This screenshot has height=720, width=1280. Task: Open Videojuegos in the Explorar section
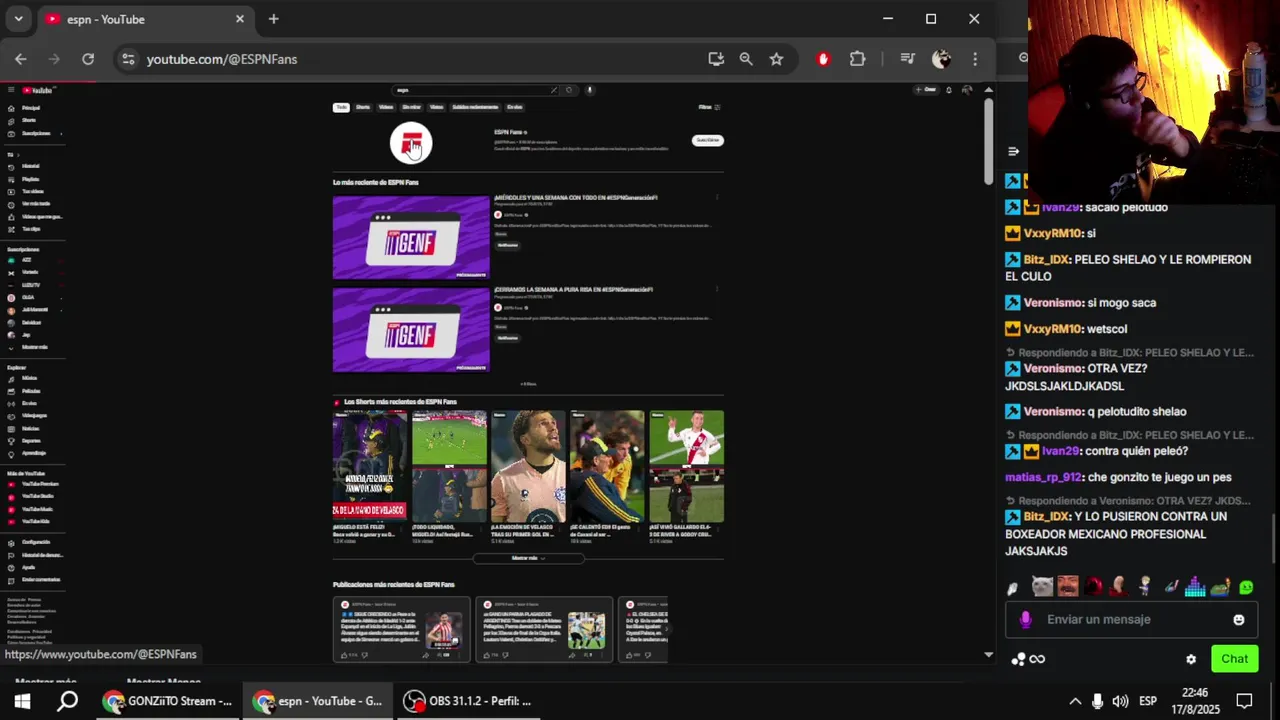(34, 415)
